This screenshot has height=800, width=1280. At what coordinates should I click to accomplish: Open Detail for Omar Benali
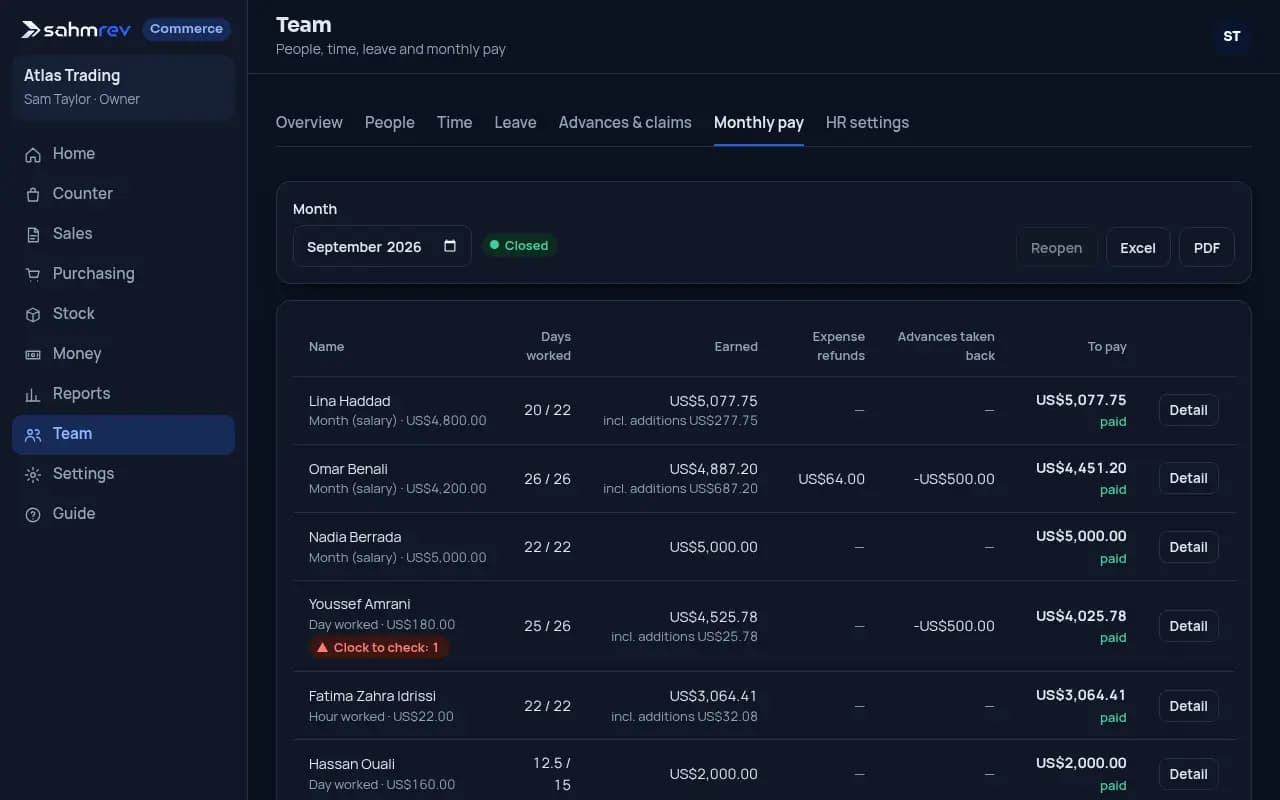(x=1188, y=478)
